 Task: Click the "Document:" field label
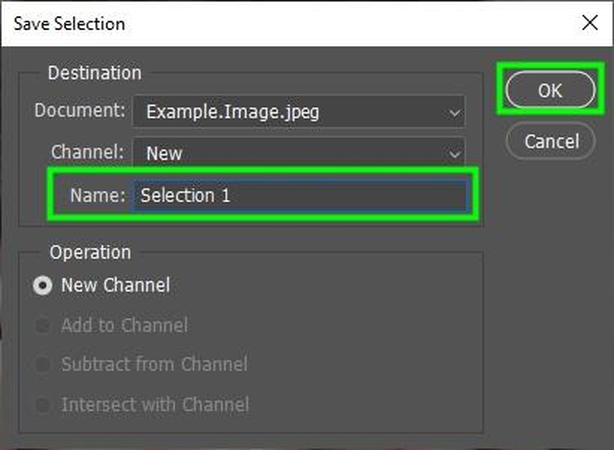click(80, 111)
